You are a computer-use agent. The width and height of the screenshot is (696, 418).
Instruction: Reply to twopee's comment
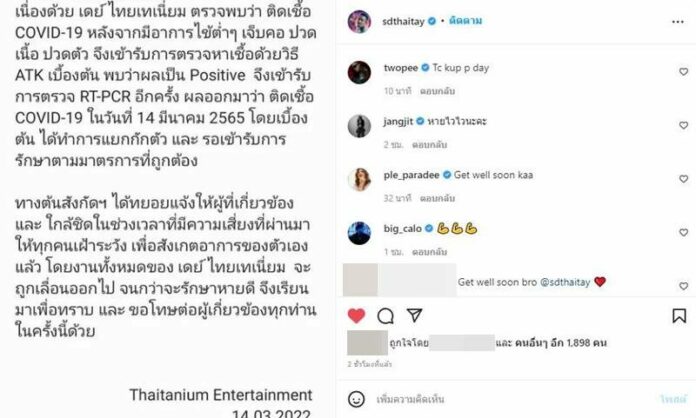(438, 91)
